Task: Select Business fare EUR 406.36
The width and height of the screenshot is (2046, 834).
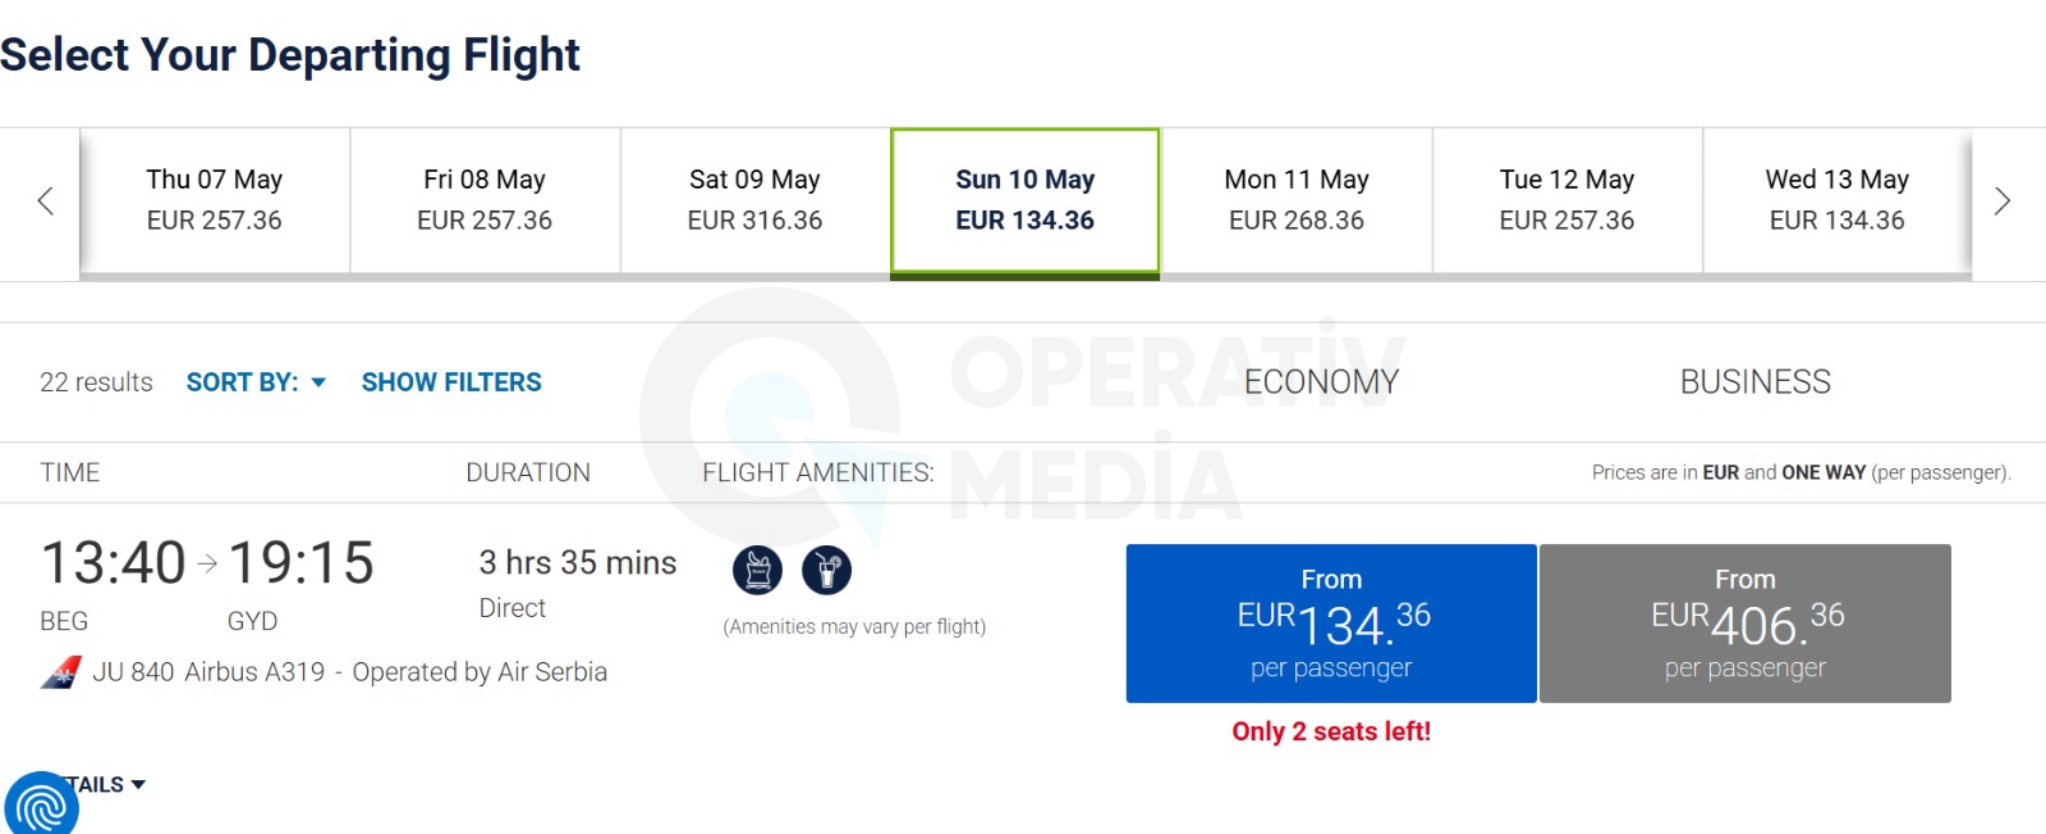Action: (1745, 623)
